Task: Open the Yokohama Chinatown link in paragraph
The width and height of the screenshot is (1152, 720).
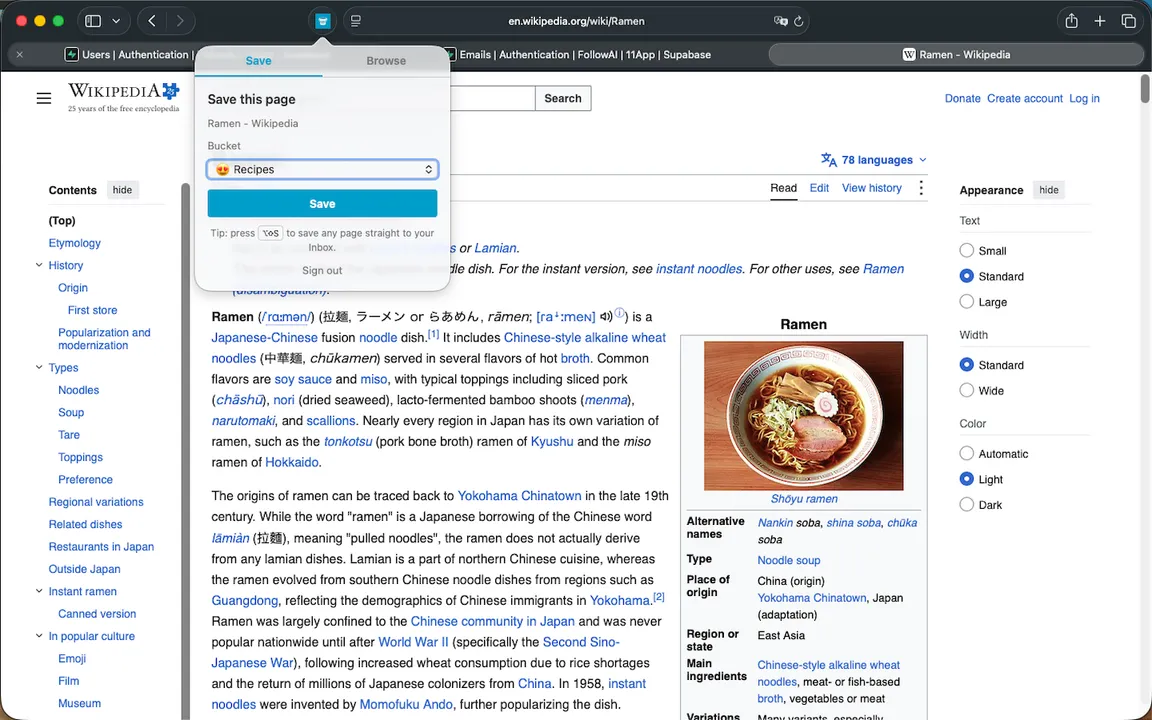Action: pos(519,496)
